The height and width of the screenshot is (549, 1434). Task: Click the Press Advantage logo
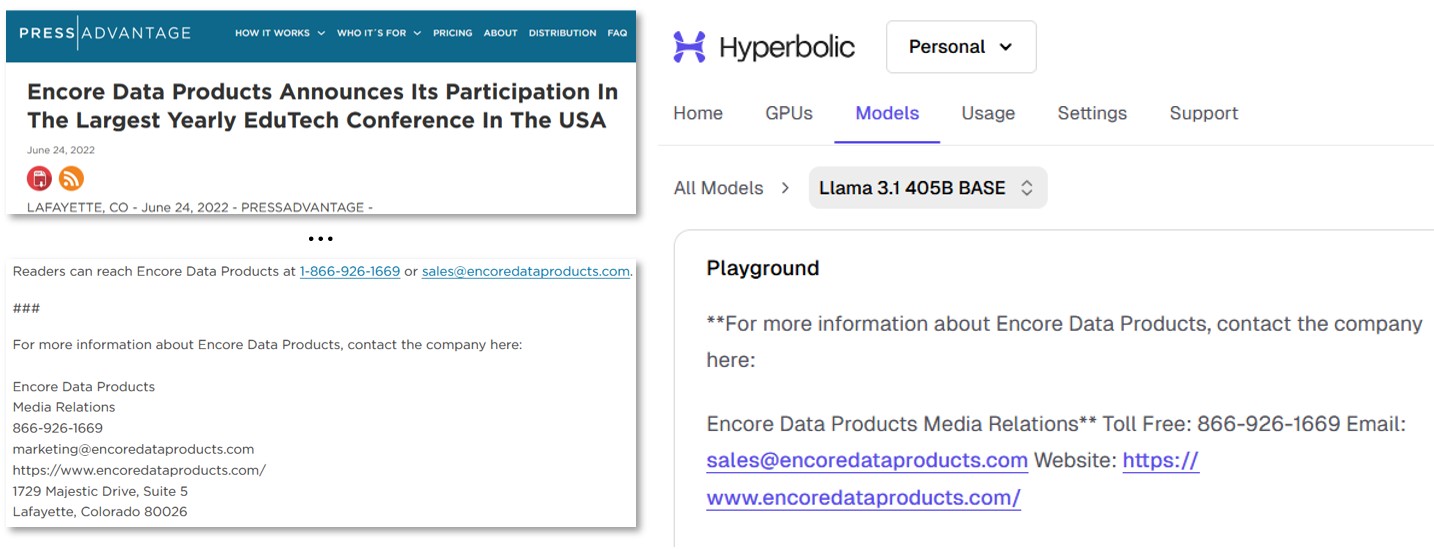point(105,33)
